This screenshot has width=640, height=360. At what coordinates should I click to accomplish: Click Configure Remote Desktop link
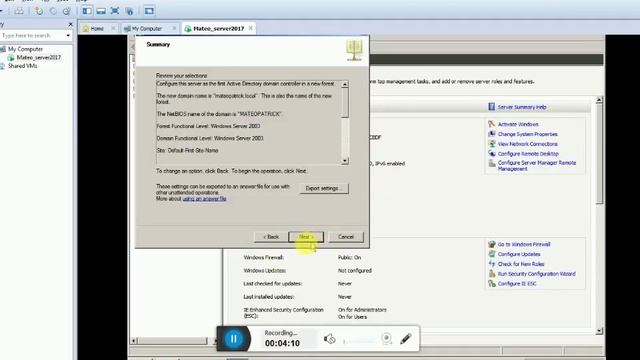click(x=528, y=153)
